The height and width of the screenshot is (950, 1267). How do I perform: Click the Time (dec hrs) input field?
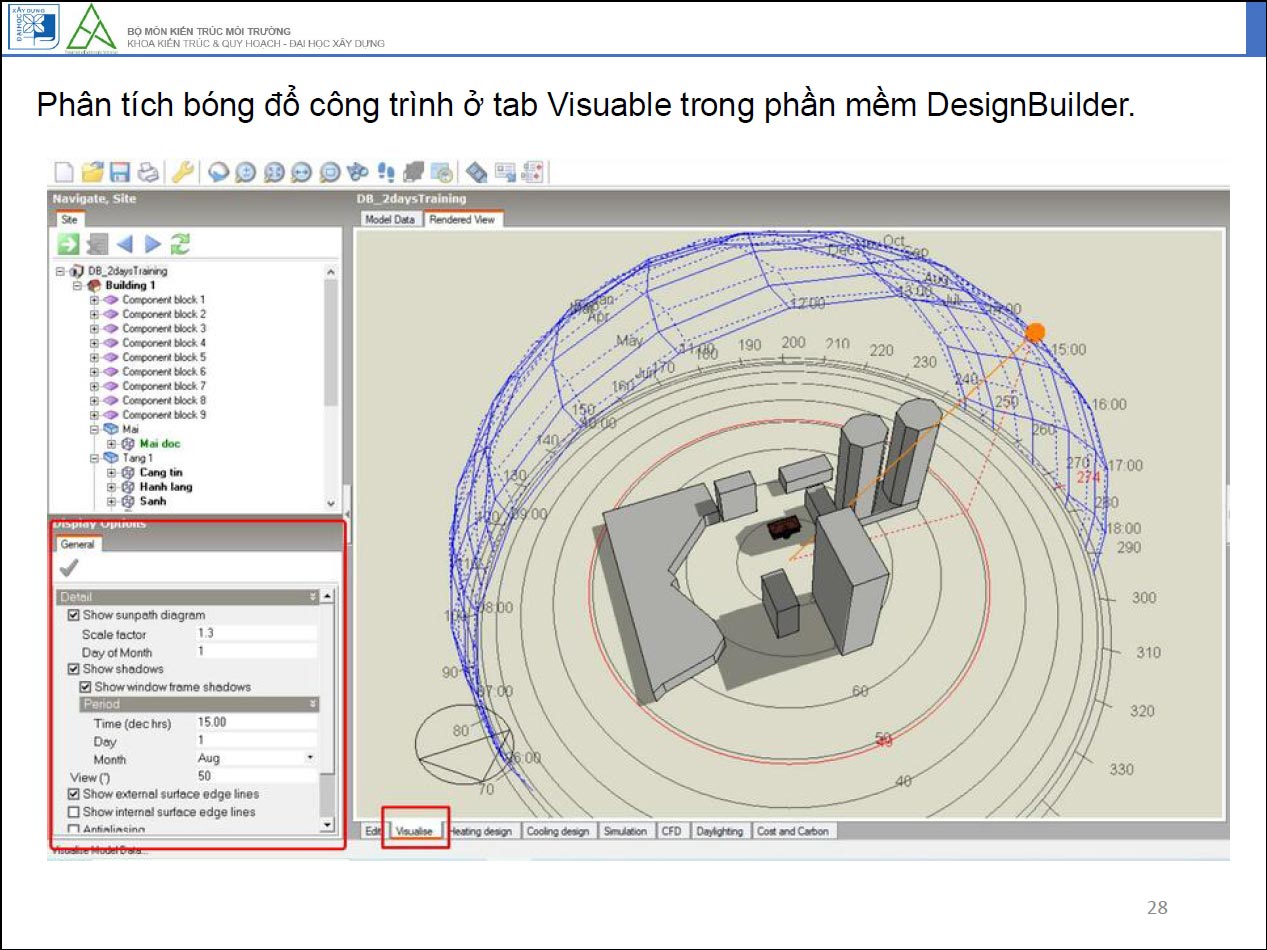pyautogui.click(x=256, y=722)
